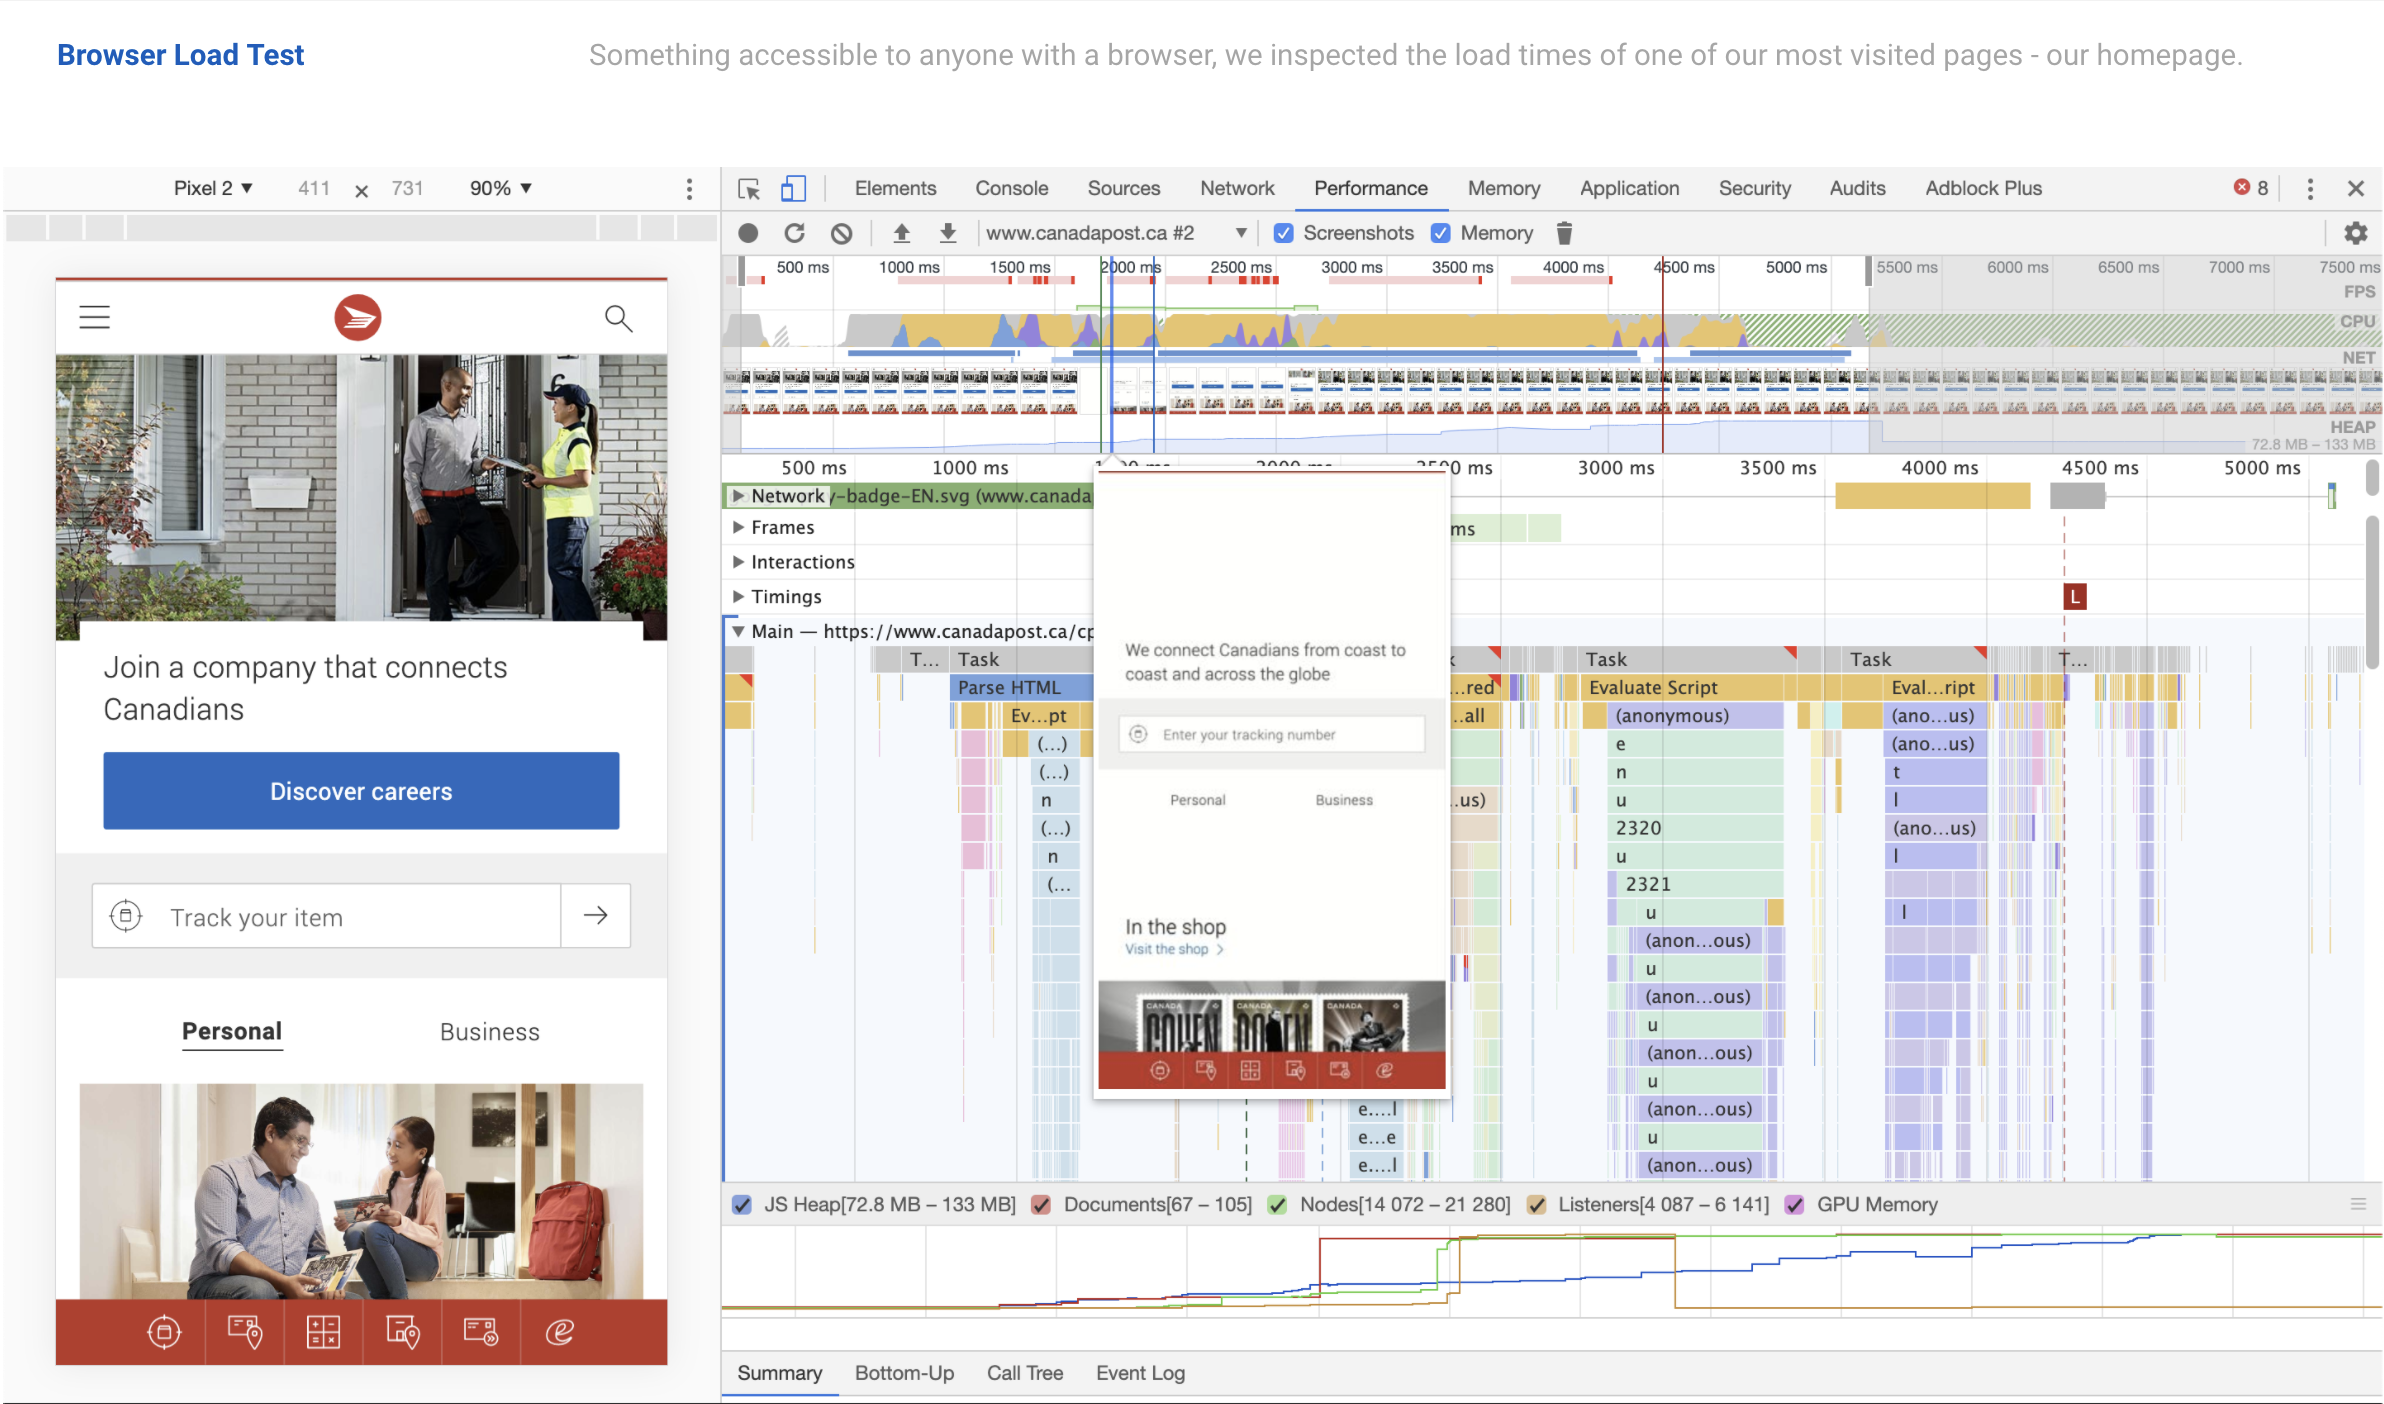The image size is (2384, 1404).
Task: Toggle the Screenshots checkbox in Performance
Action: [1283, 234]
